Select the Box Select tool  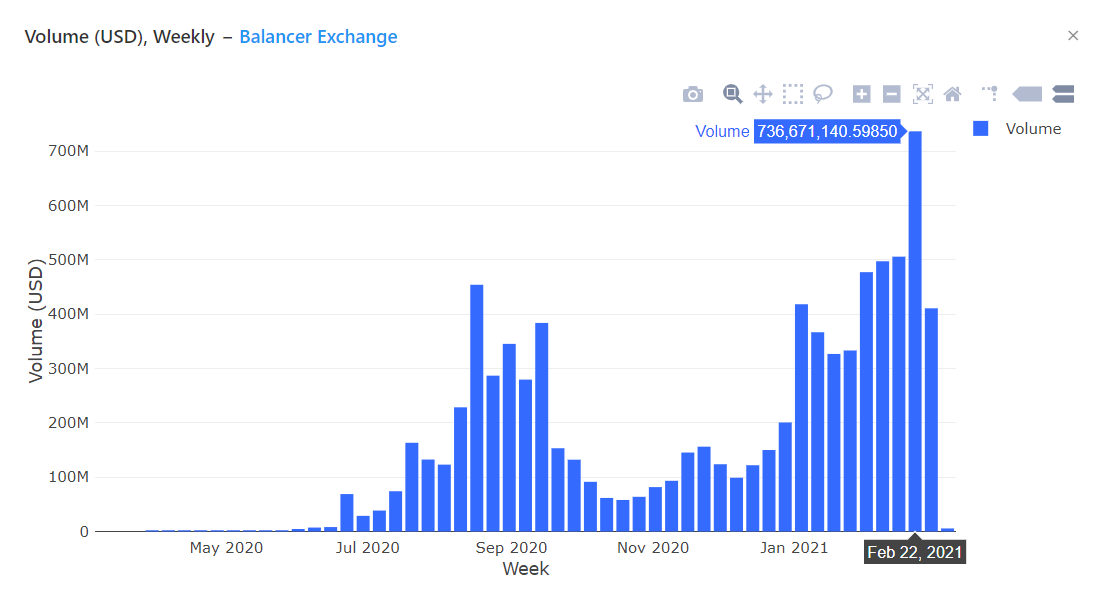coord(793,93)
